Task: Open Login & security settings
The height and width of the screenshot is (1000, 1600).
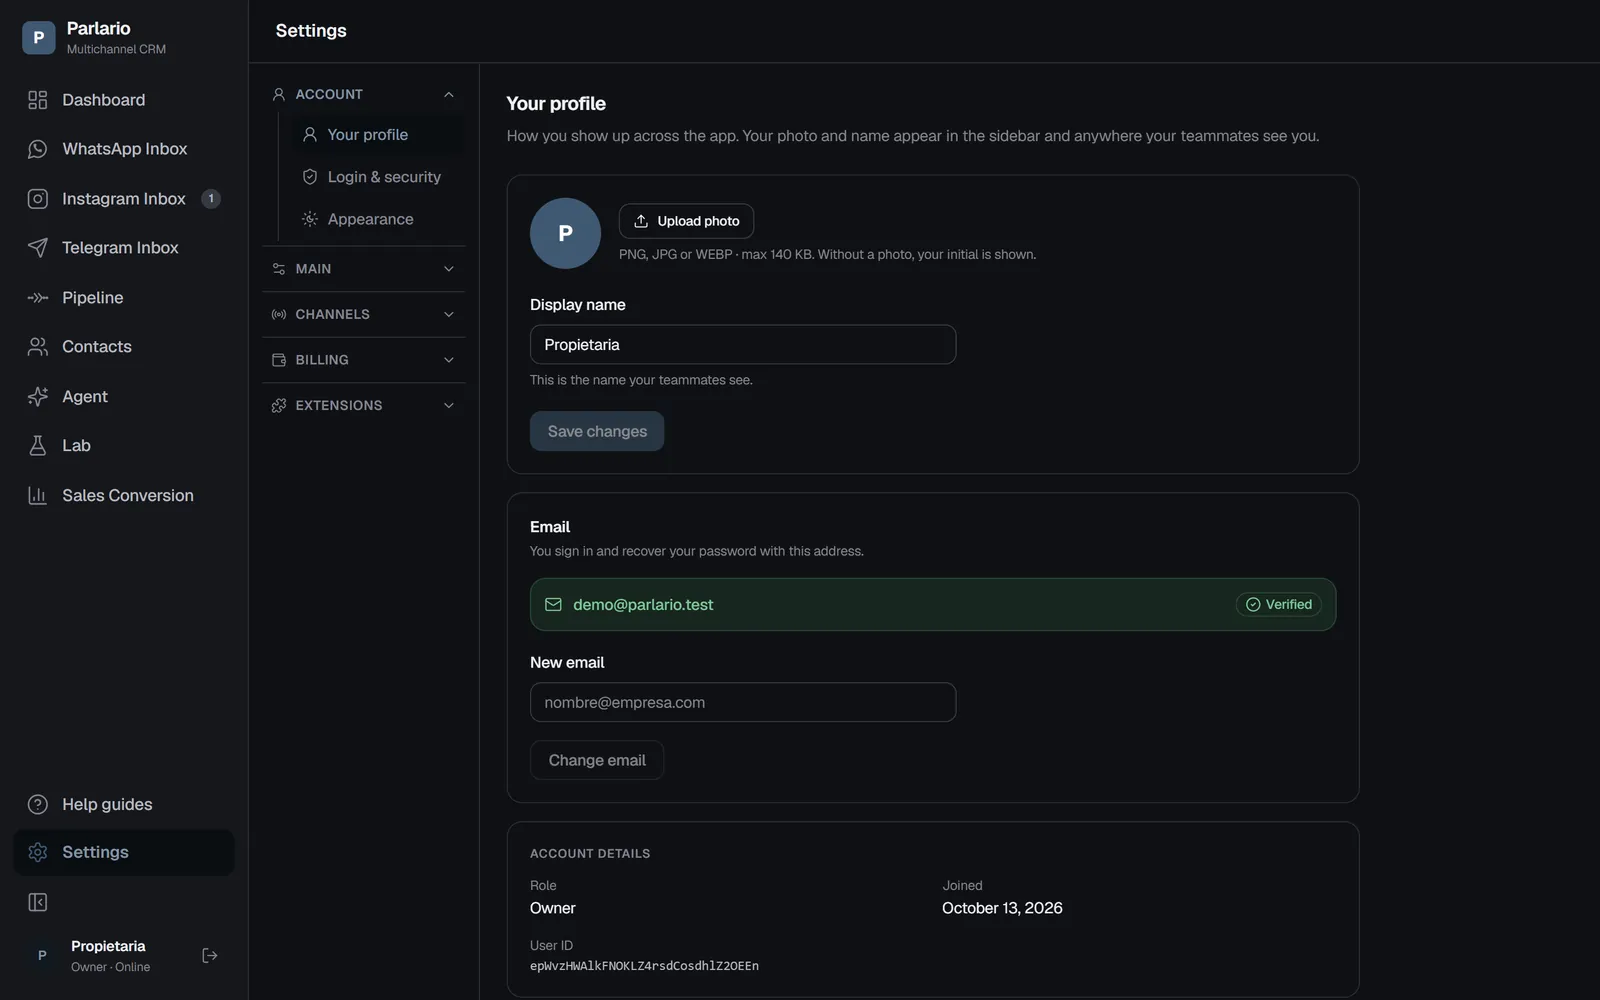Action: [377, 177]
